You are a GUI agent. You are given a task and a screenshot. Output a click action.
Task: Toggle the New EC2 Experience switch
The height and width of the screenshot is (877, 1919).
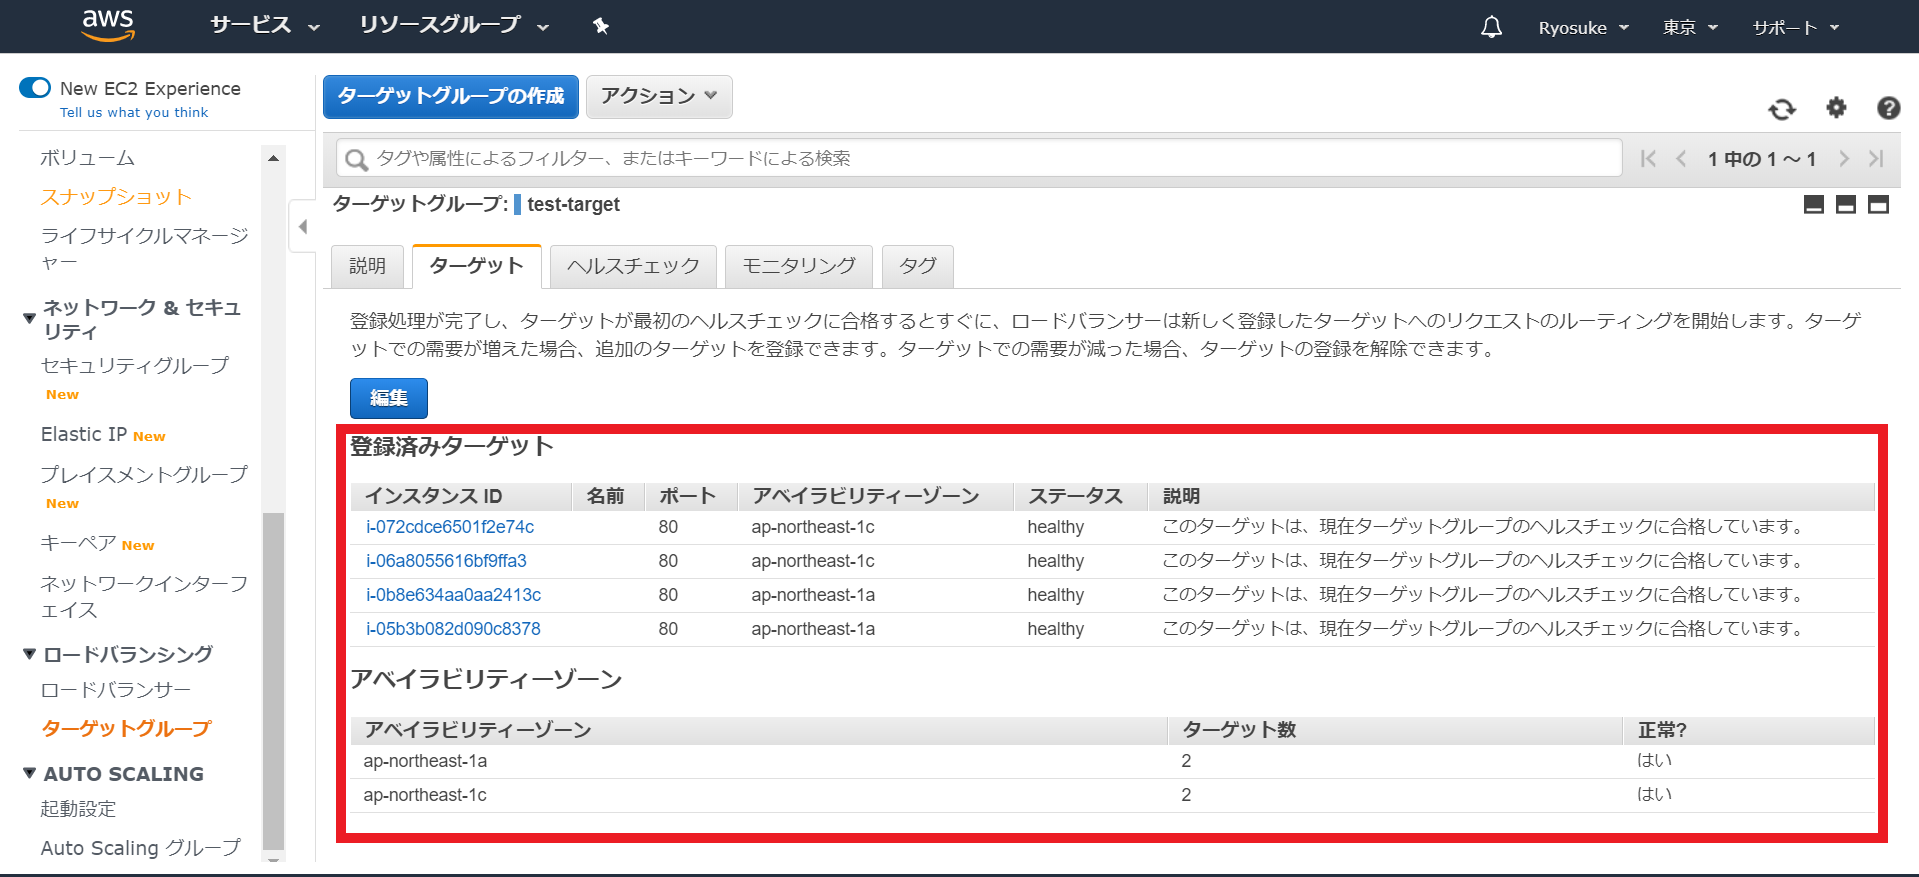35,88
